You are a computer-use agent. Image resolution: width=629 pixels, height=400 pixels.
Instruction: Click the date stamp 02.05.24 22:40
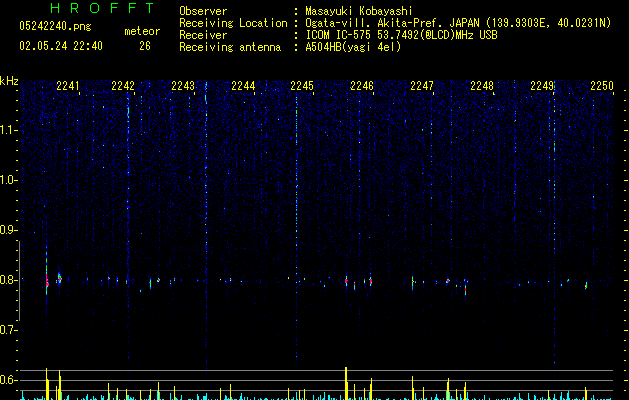point(61,46)
